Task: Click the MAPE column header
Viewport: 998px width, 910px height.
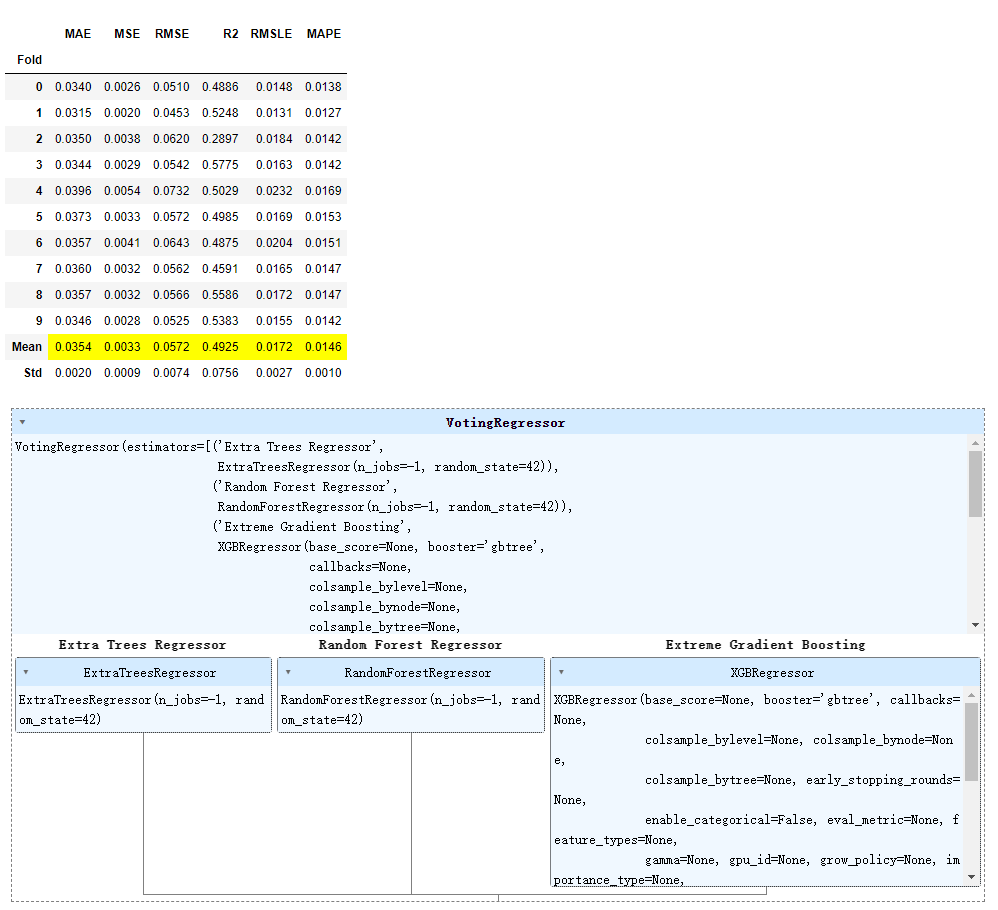Action: [x=324, y=34]
